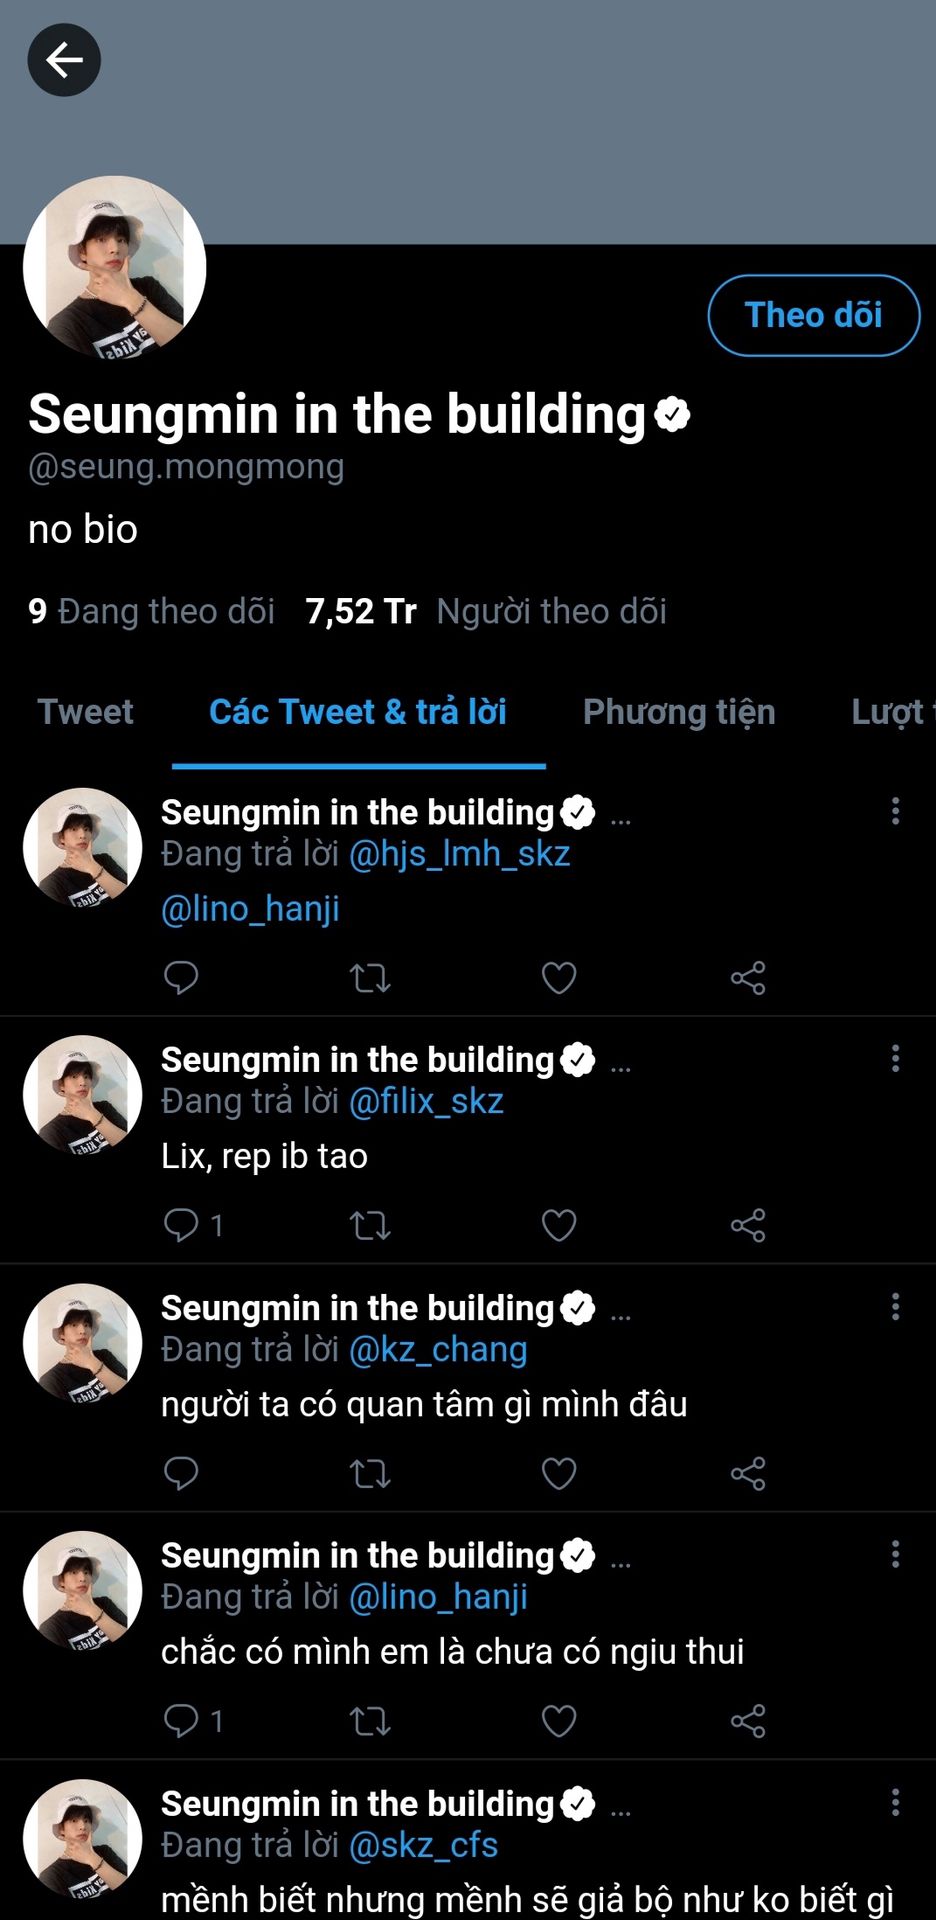Open more options for the @kz_chang reply
This screenshot has height=1920, width=936.
895,1306
